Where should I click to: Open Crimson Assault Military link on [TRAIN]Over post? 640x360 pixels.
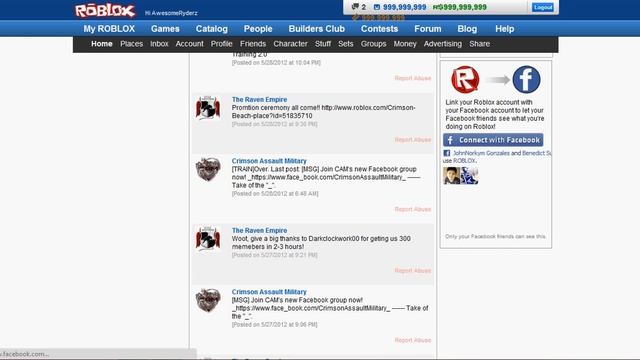(269, 161)
